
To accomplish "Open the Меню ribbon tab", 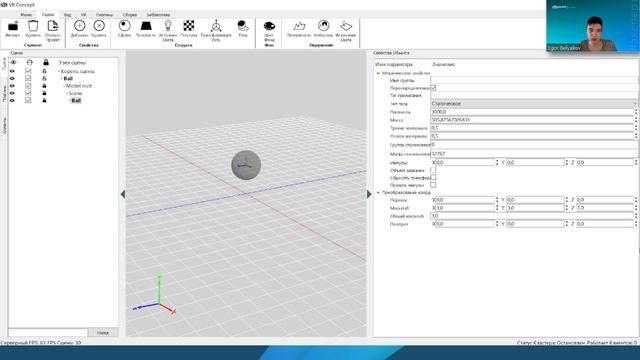I will tap(26, 15).
